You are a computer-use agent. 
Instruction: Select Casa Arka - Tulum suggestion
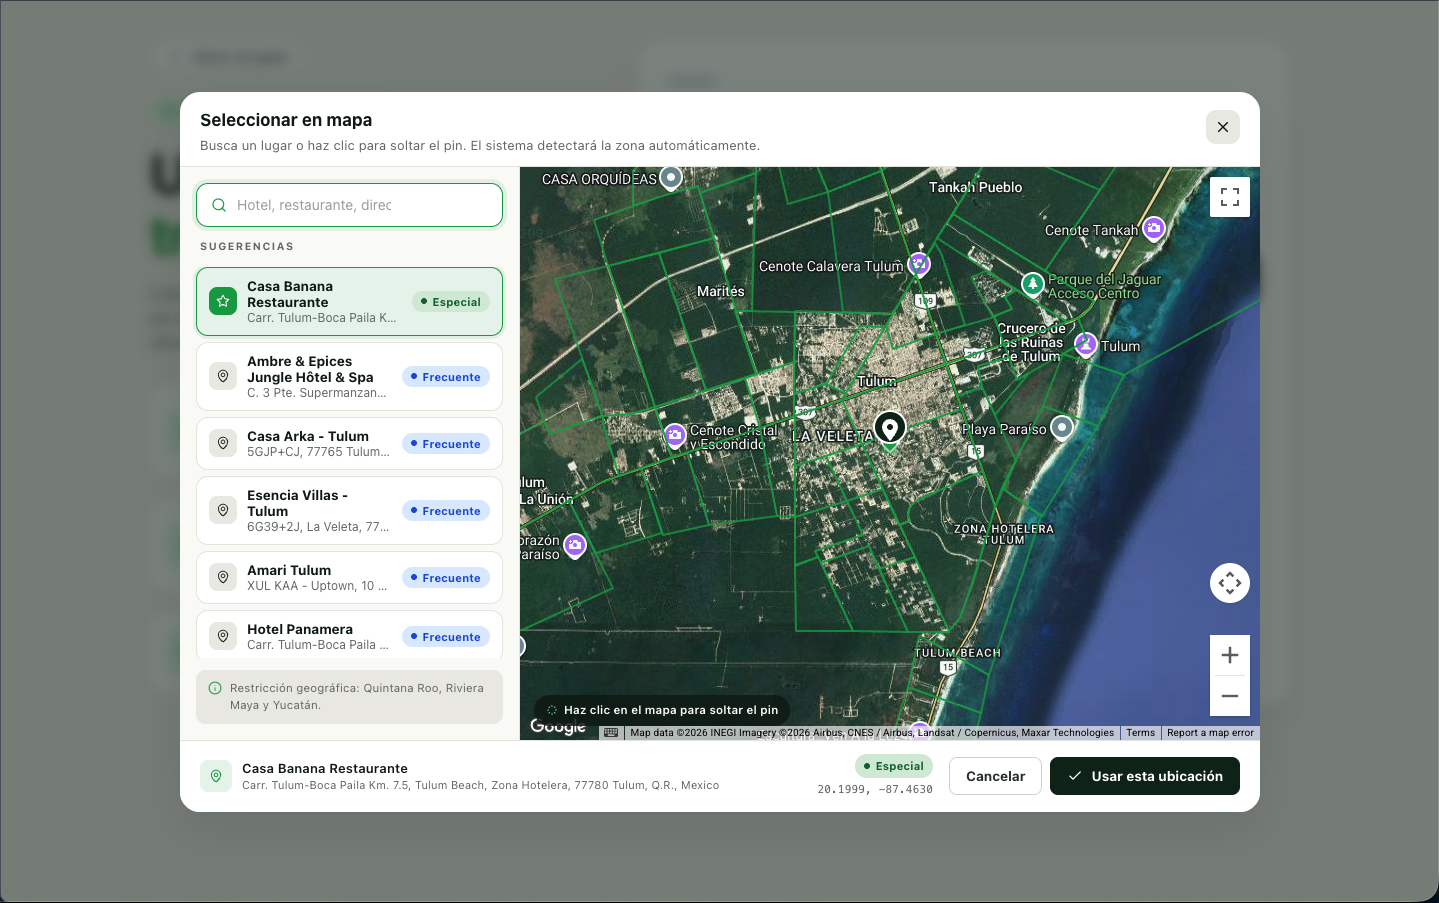tap(349, 443)
